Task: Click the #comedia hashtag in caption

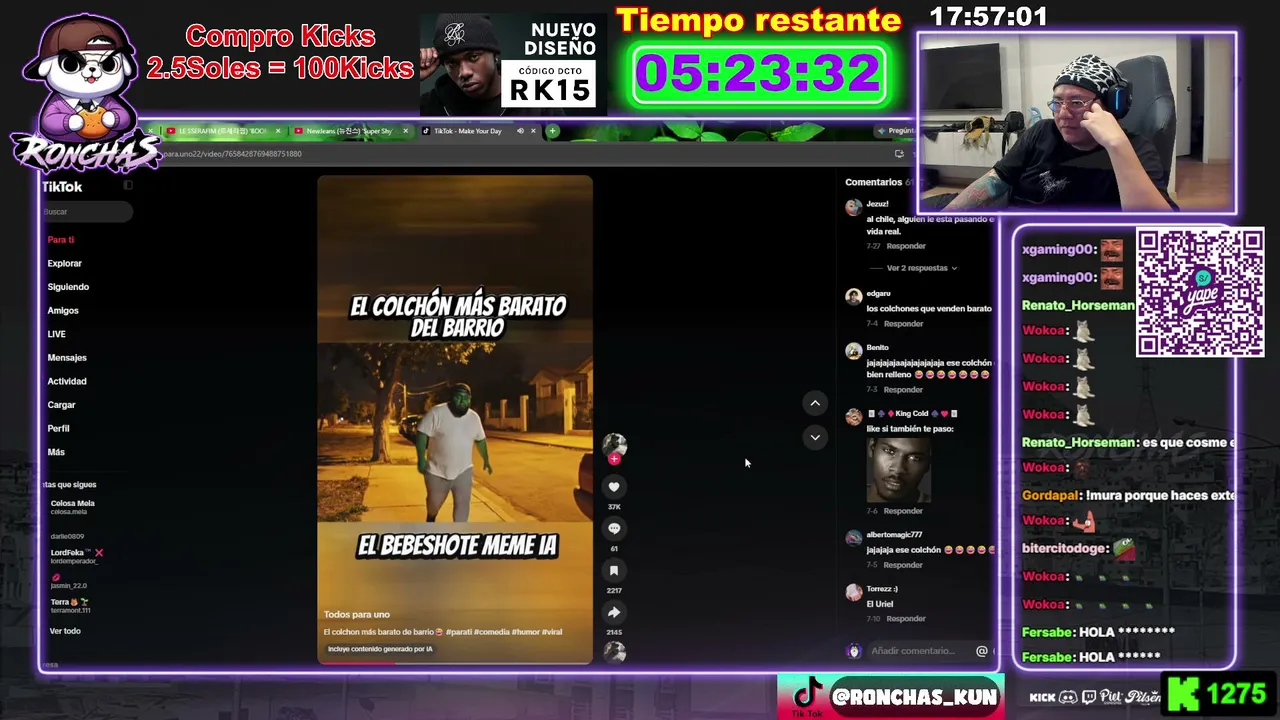Action: coord(492,632)
